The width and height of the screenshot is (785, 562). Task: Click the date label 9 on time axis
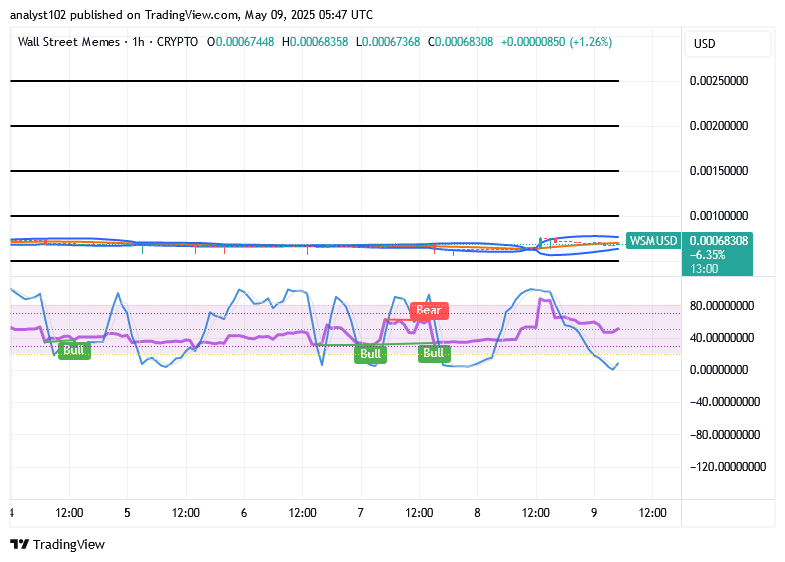pyautogui.click(x=594, y=513)
